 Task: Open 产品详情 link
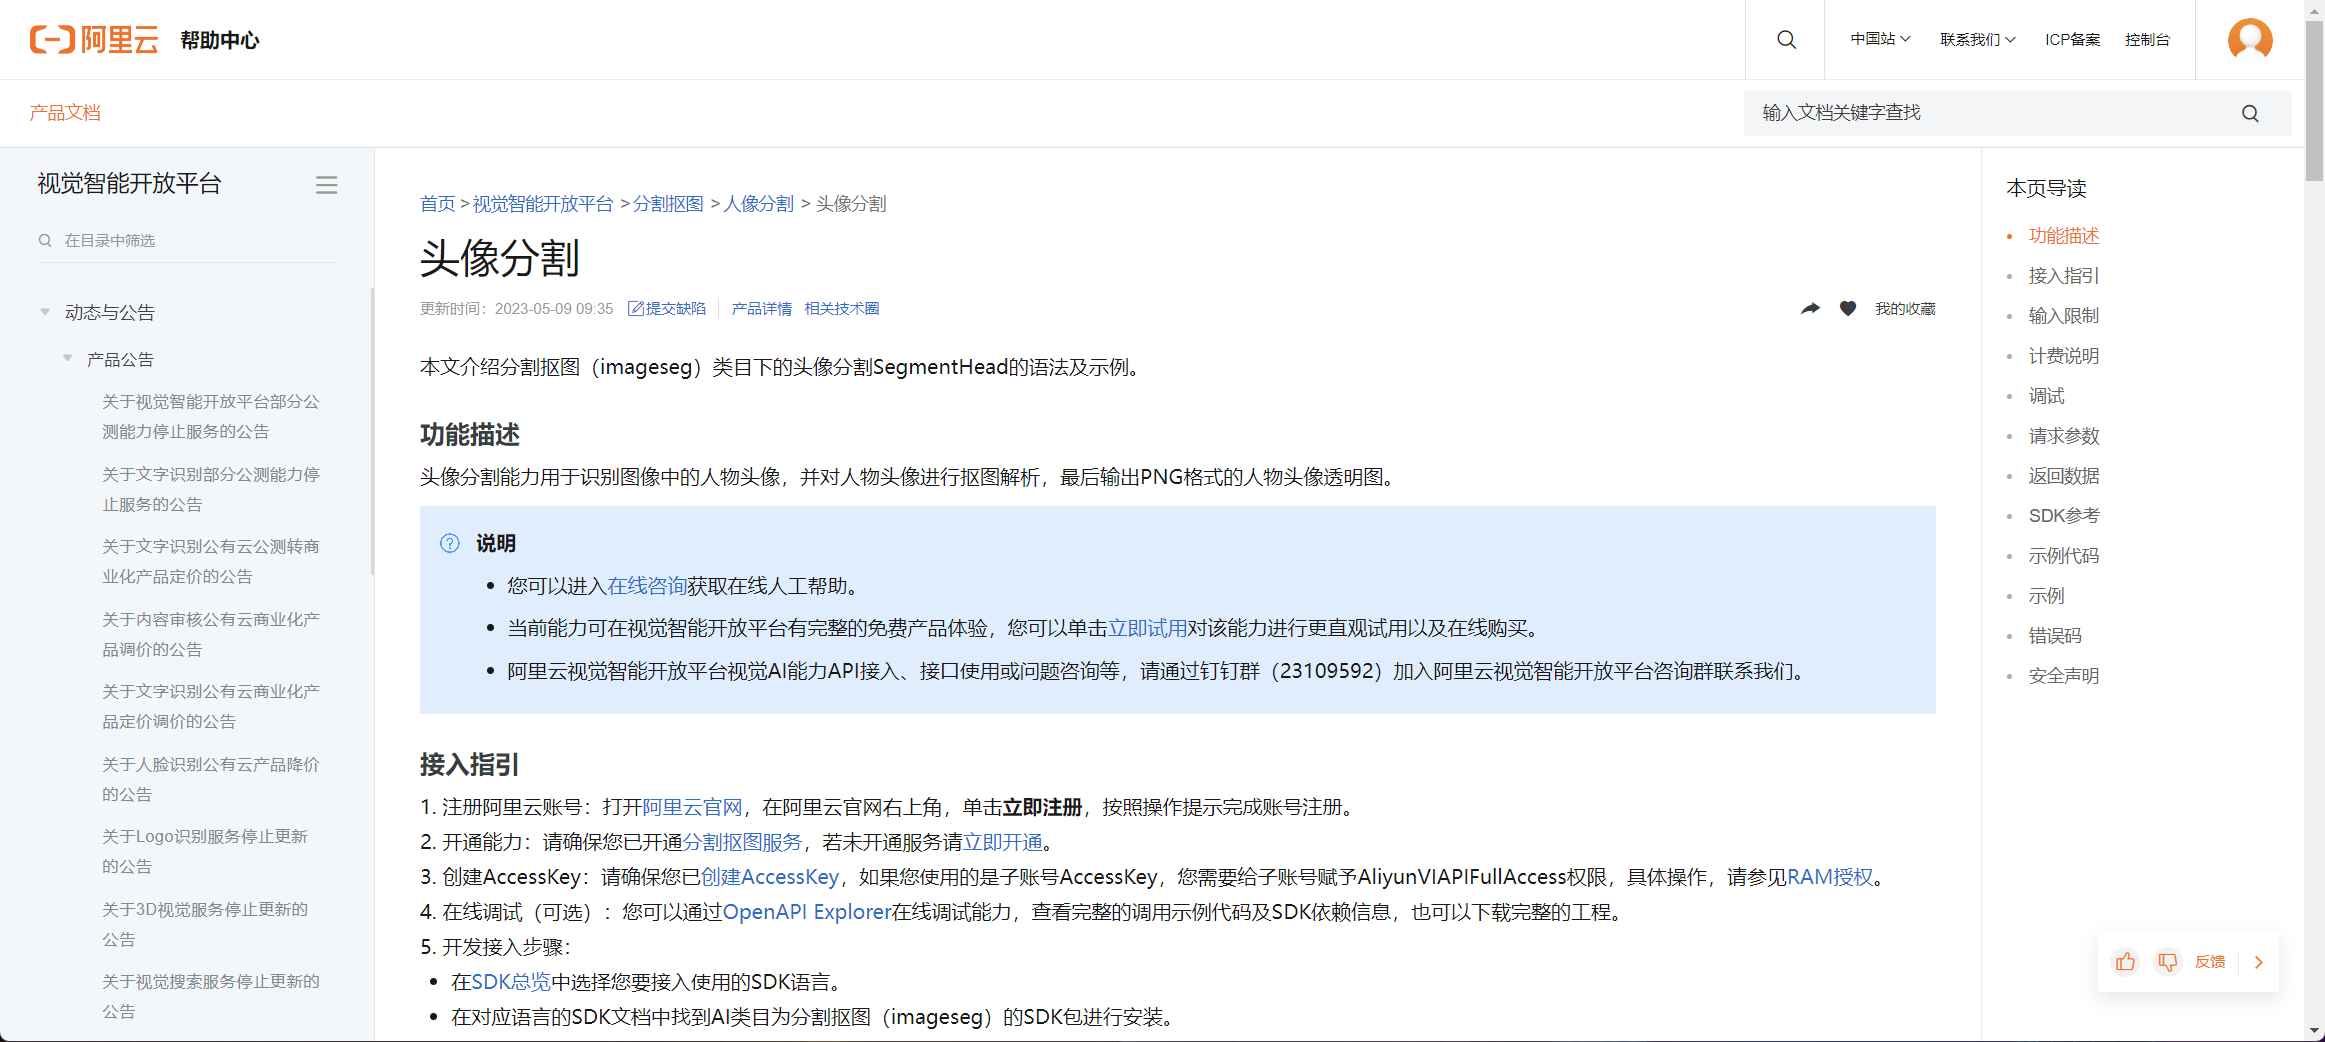point(761,308)
